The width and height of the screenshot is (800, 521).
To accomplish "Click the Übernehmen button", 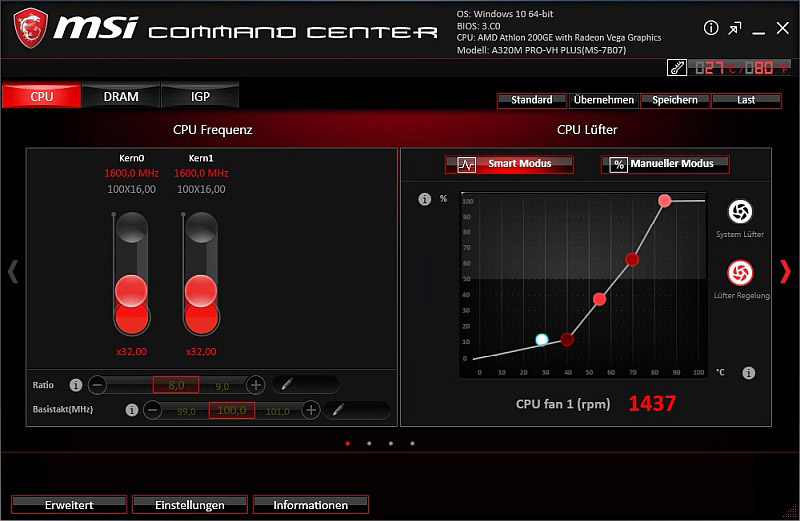I will [x=604, y=100].
